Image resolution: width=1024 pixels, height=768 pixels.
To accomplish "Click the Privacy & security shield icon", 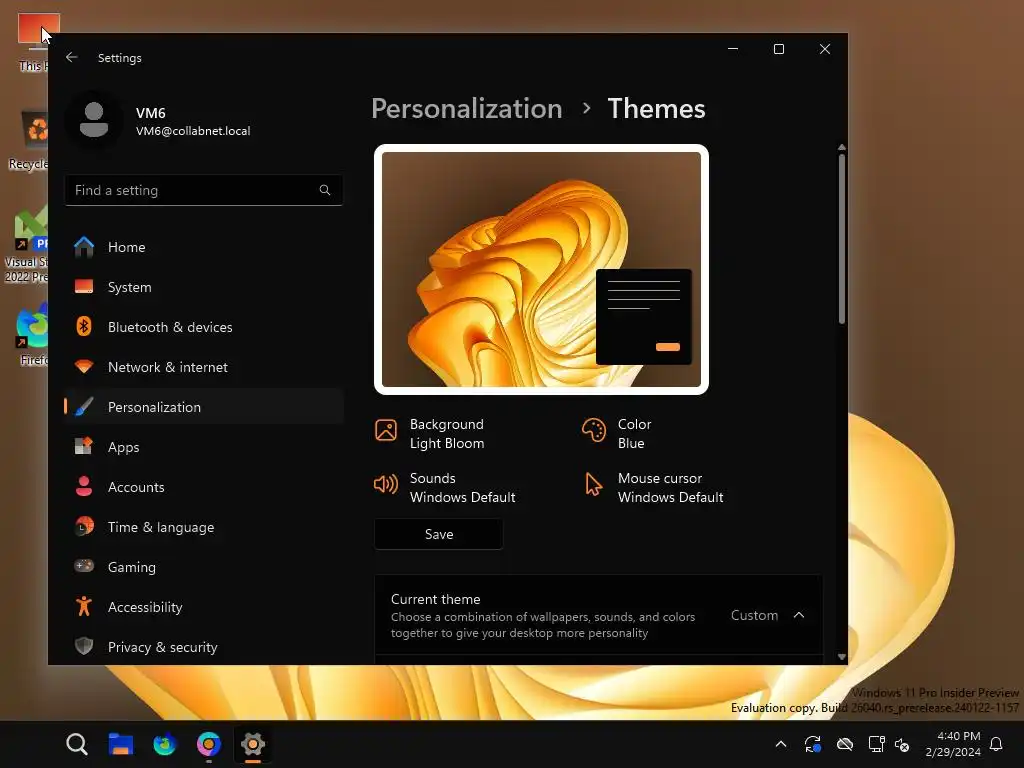I will point(84,647).
